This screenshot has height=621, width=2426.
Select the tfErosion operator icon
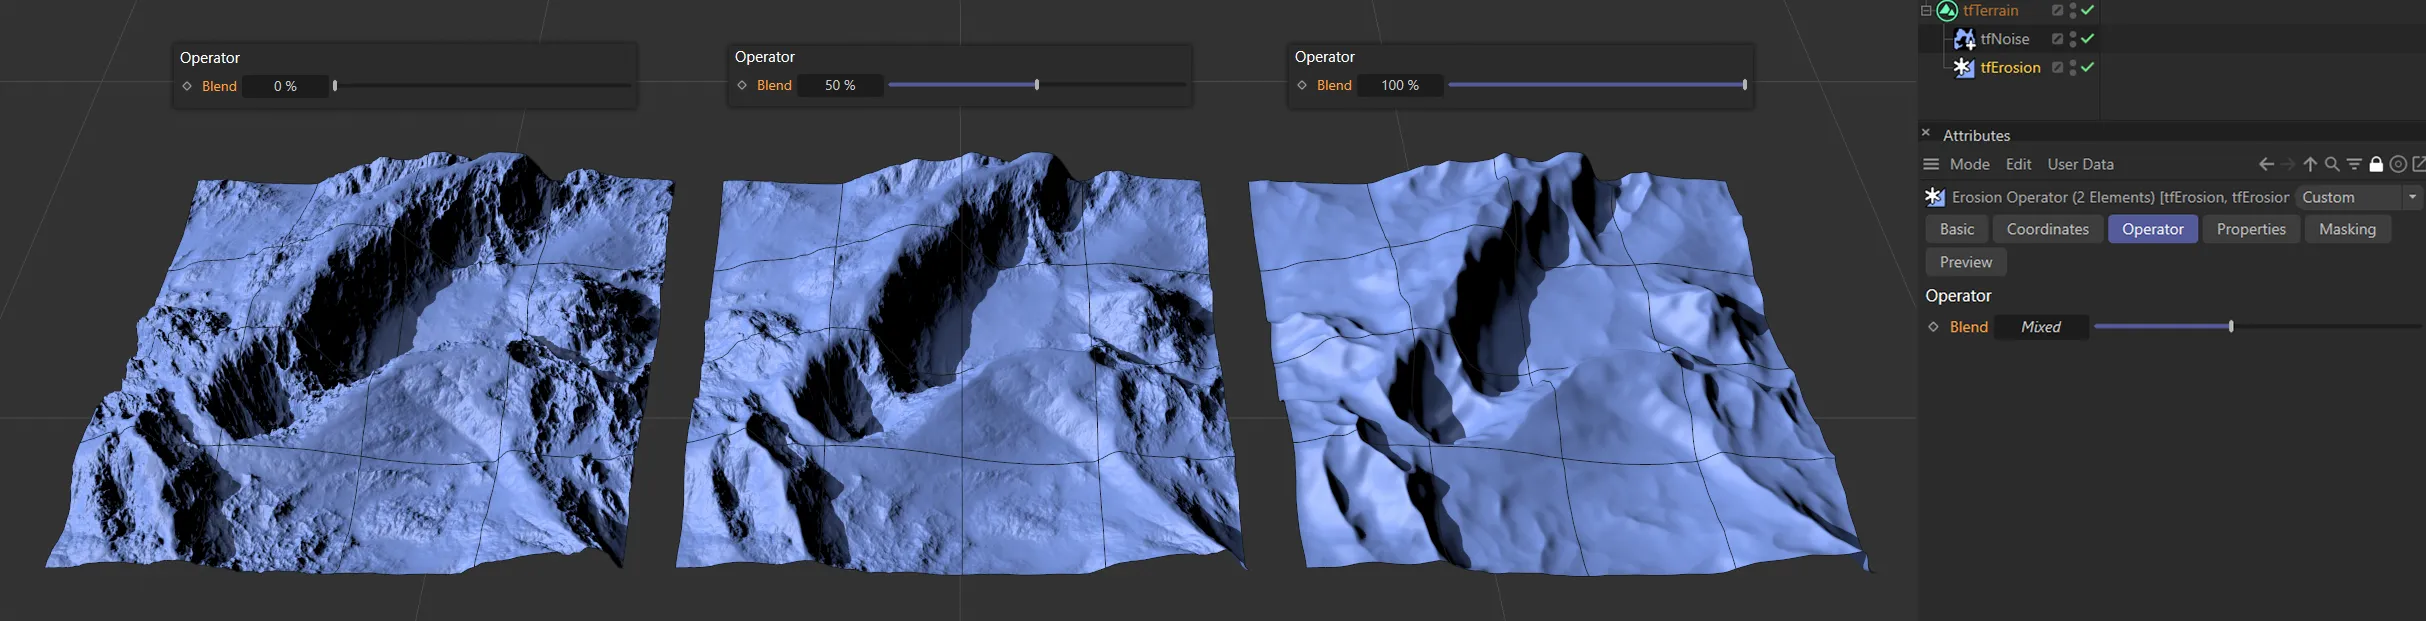pyautogui.click(x=1964, y=68)
